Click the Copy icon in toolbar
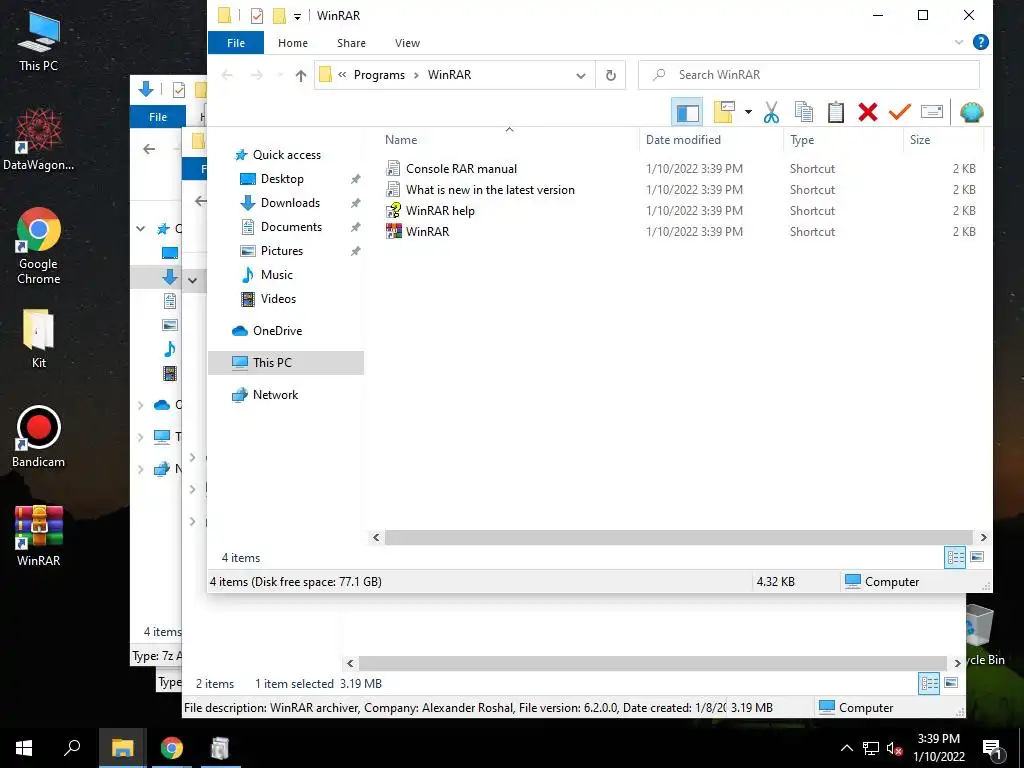The image size is (1024, 768). click(x=803, y=112)
